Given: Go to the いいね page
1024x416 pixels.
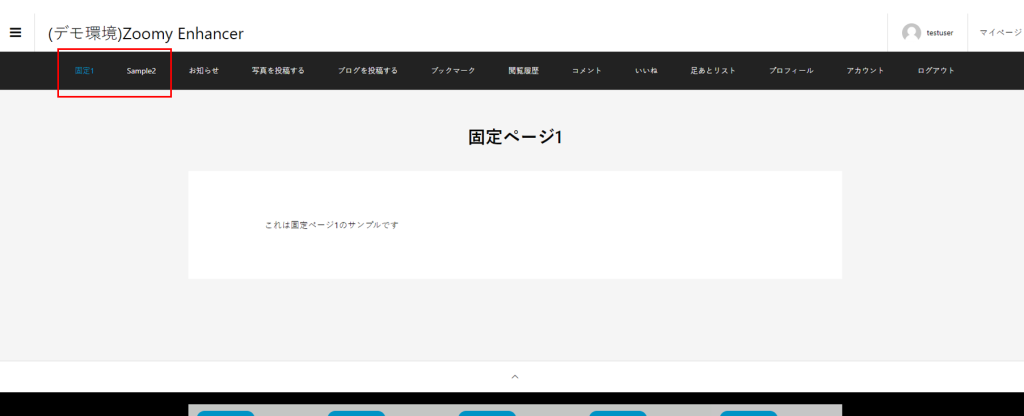Looking at the screenshot, I should click(646, 71).
